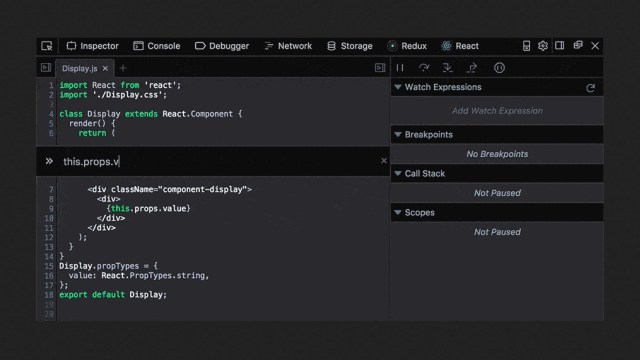The image size is (640, 360).
Task: Collapse the Breakpoints section
Action: 398,134
